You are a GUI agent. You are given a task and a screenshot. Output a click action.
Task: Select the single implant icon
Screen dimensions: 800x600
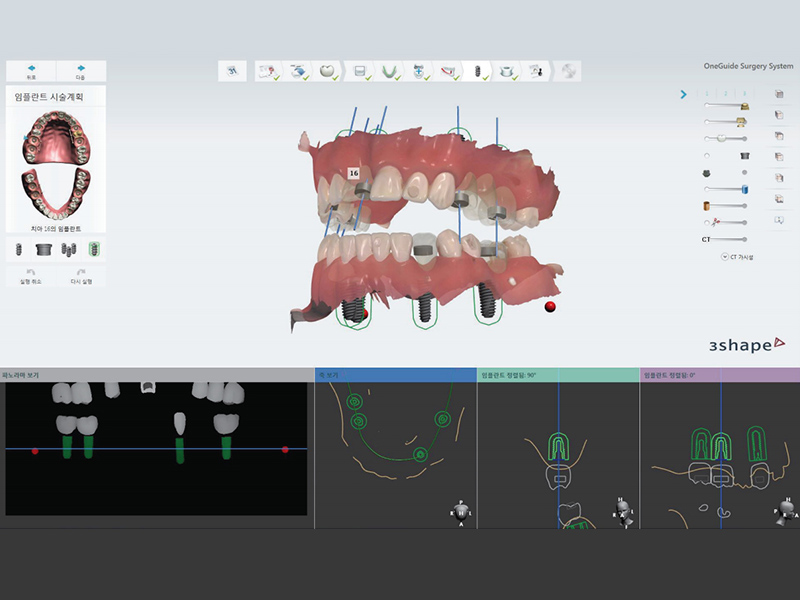pos(18,249)
